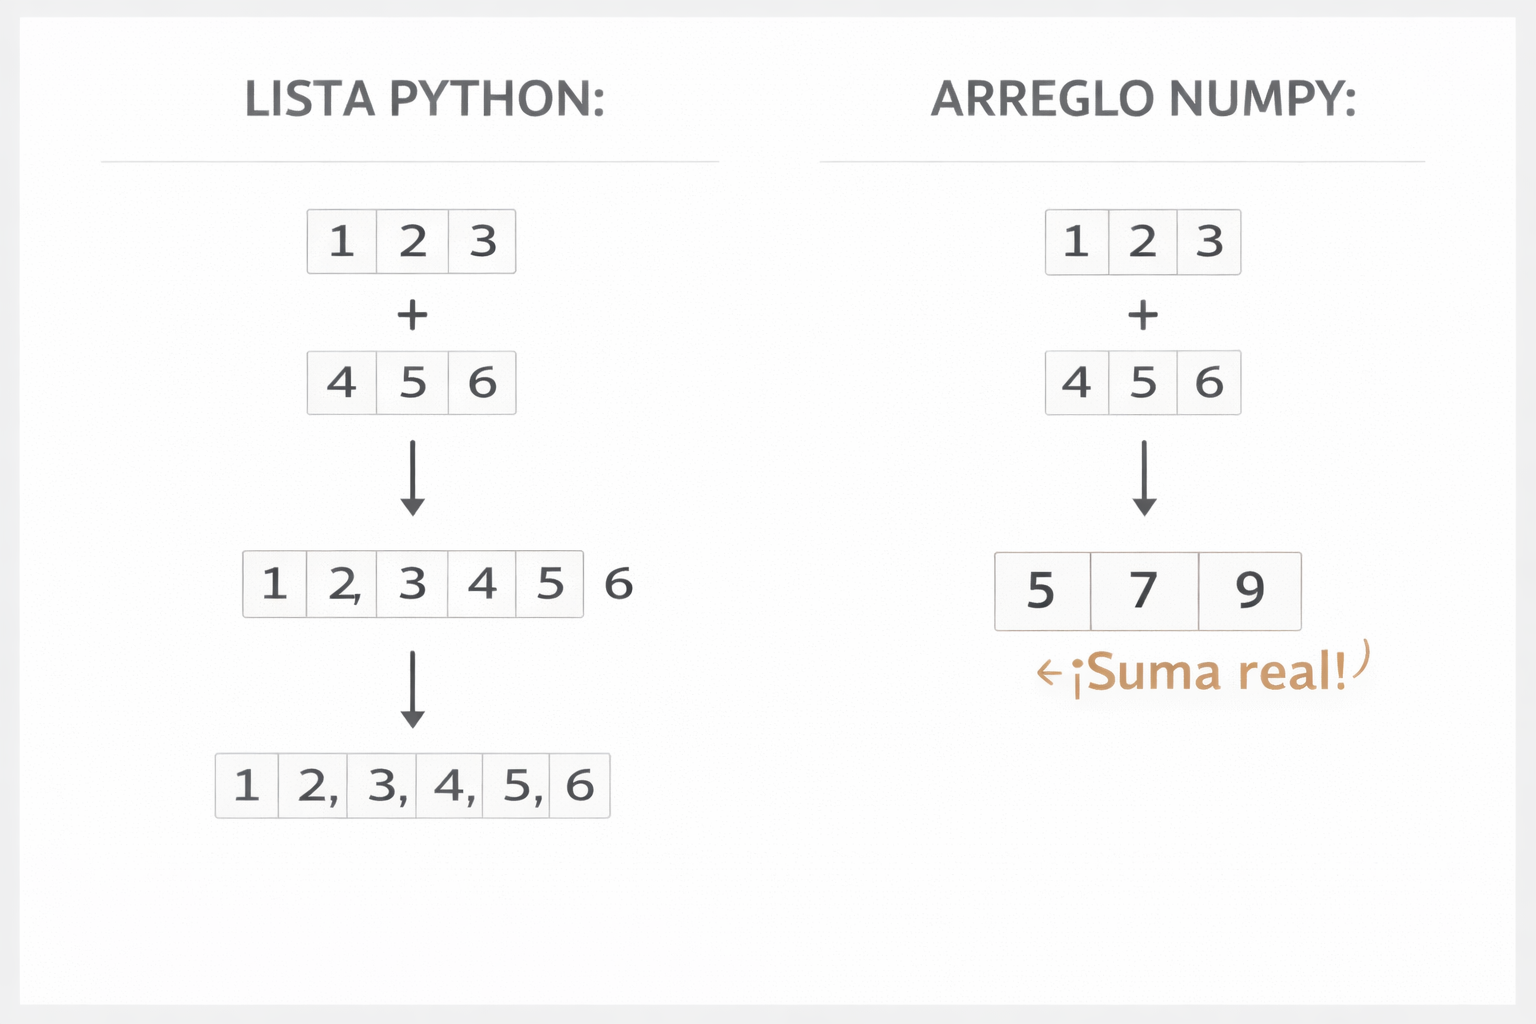Click cell 7 in the NumPy sum result

[x=1144, y=590]
